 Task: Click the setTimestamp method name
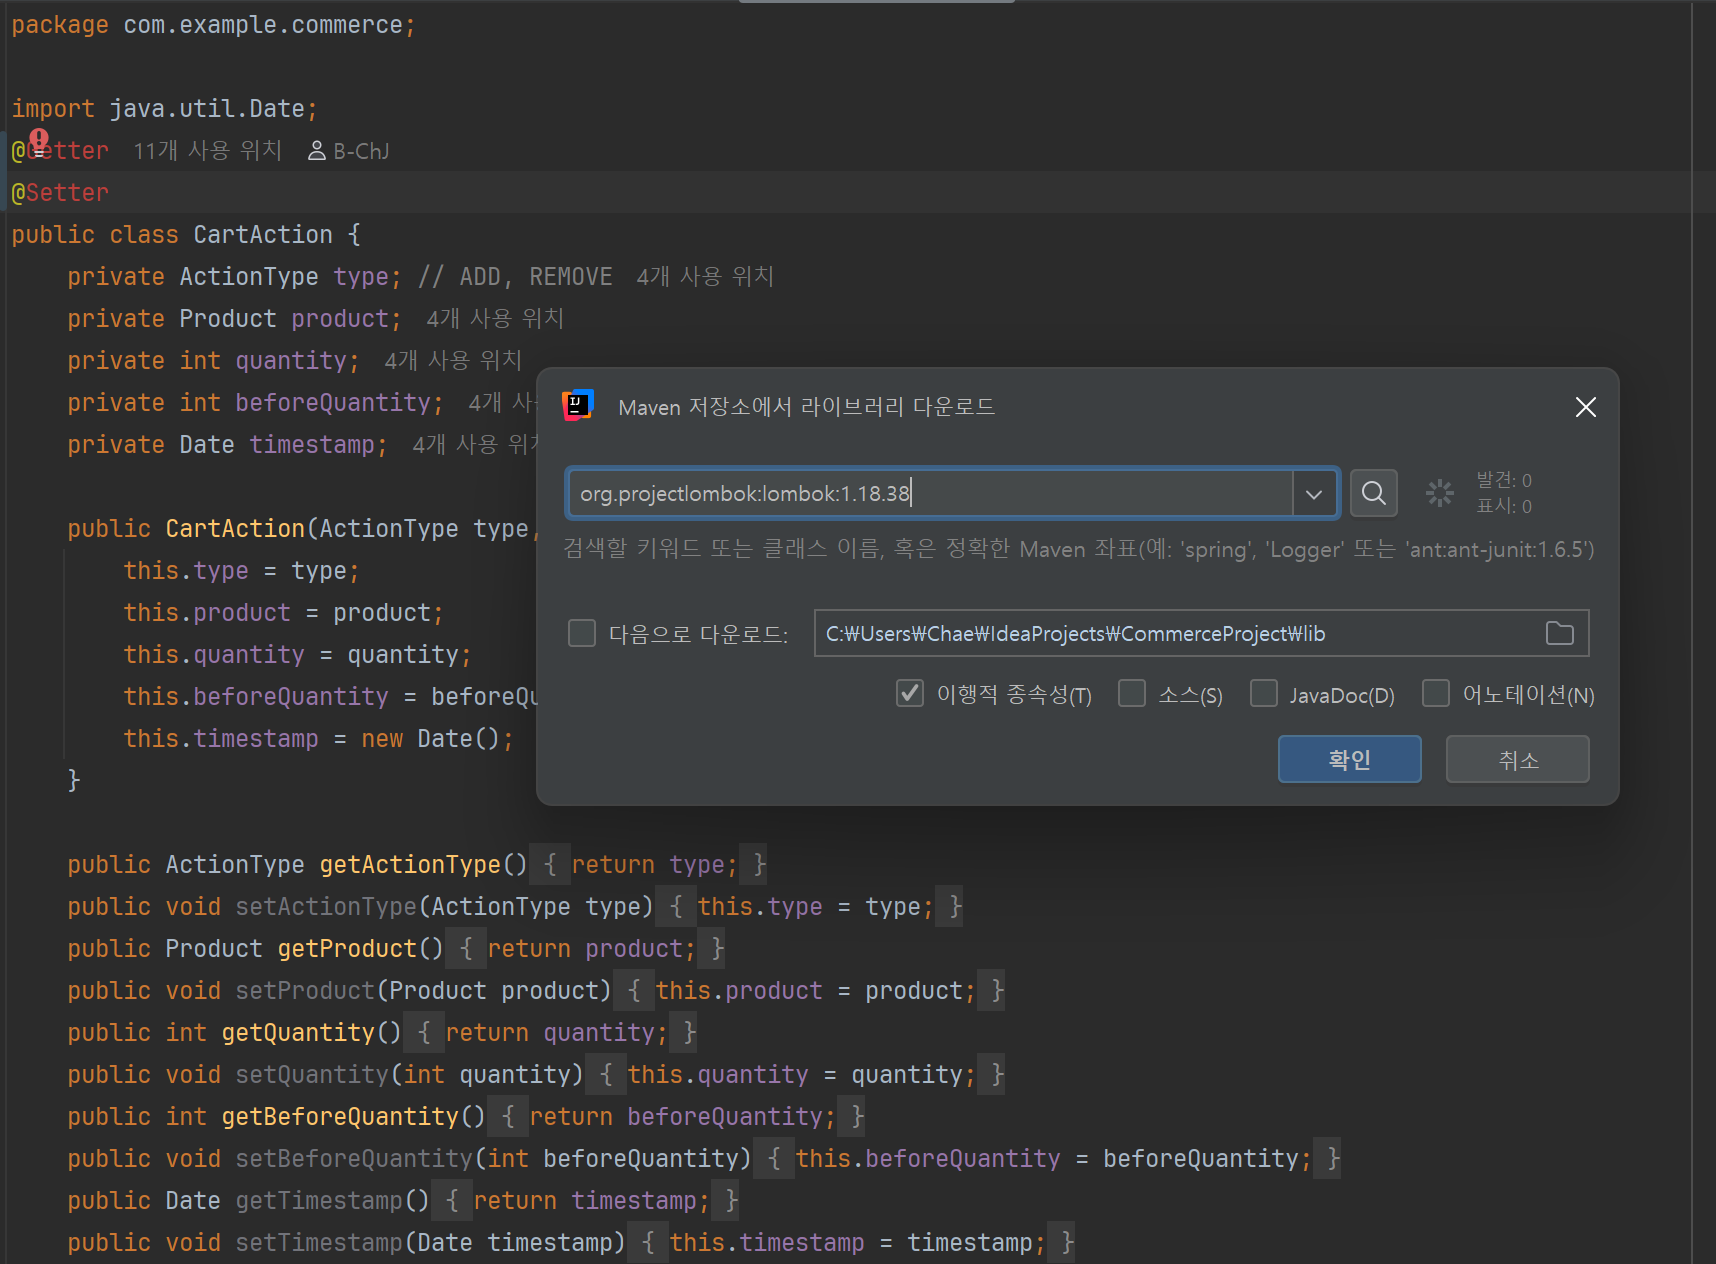pyautogui.click(x=319, y=1243)
